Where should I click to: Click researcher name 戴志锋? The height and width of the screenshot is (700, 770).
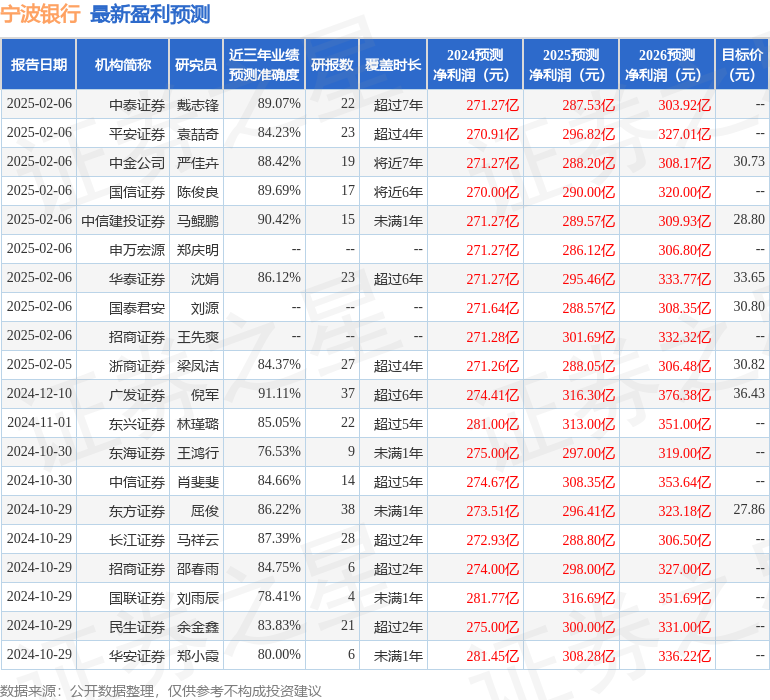point(198,105)
